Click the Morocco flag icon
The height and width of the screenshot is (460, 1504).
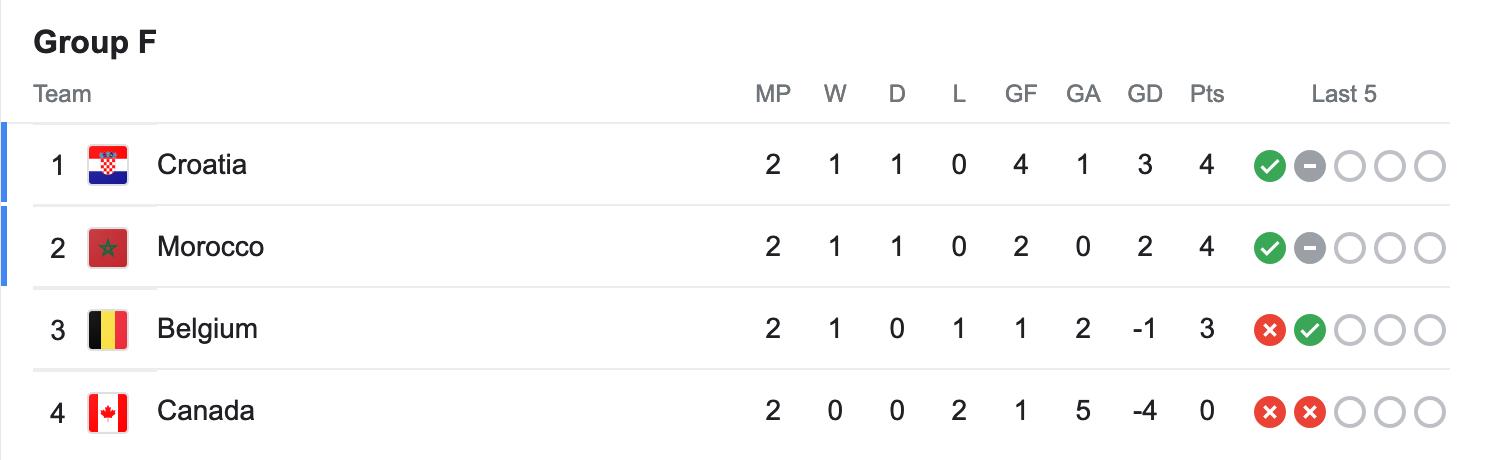(108, 247)
